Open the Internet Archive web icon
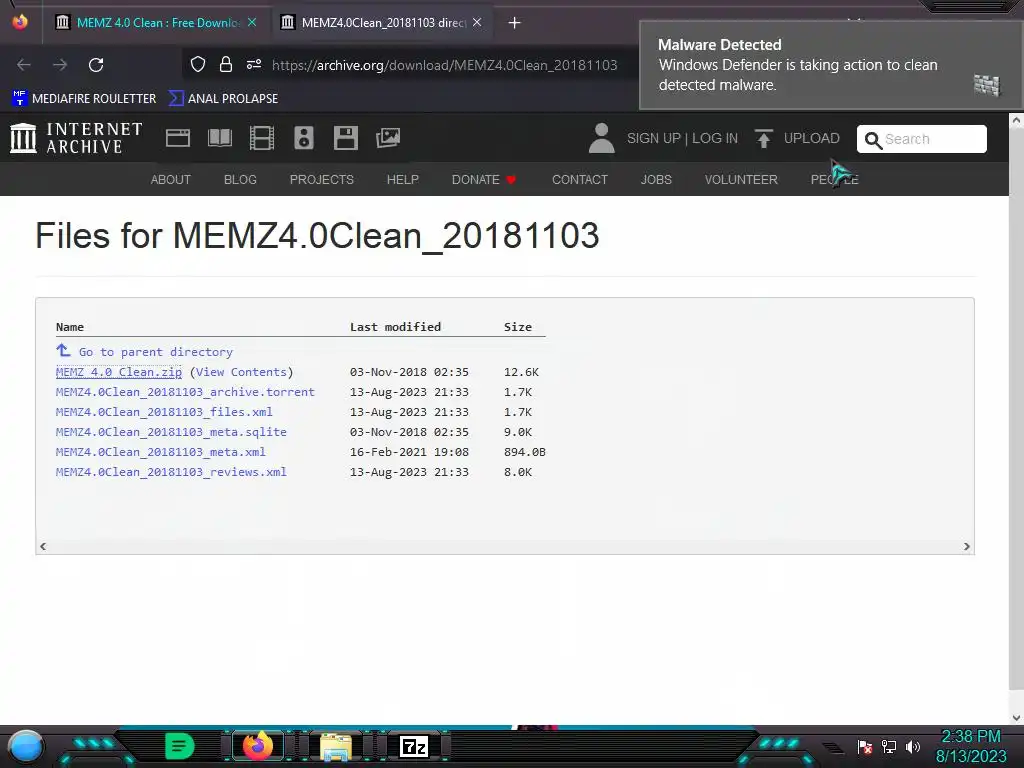Viewport: 1024px width, 768px height. pyautogui.click(x=178, y=138)
